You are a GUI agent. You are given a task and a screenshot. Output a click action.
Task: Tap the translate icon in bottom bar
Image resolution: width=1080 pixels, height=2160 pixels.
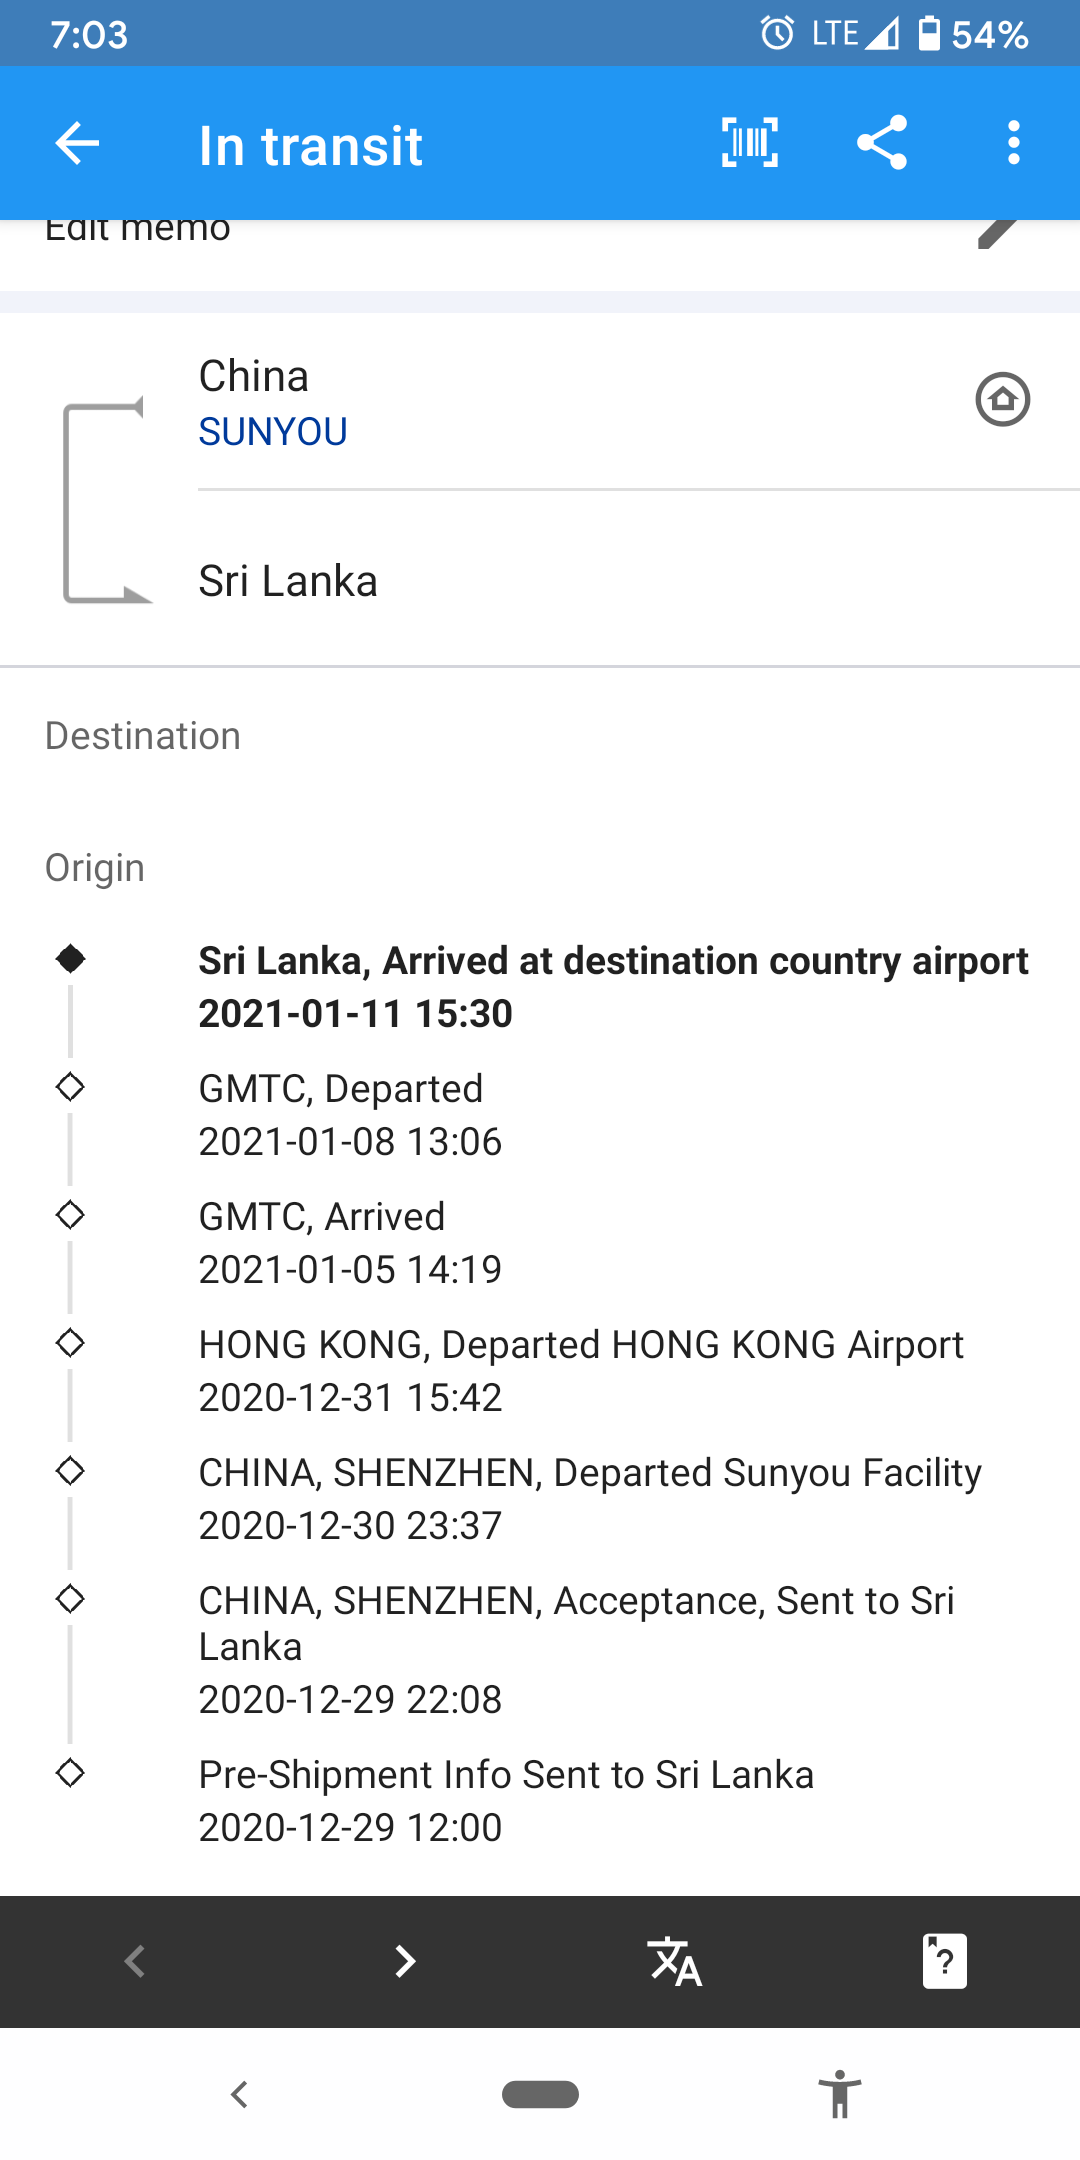[x=675, y=1961]
